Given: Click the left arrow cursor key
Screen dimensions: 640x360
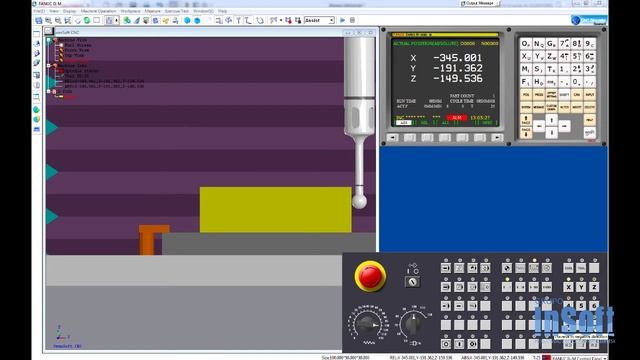Looking at the screenshot, I should click(x=539, y=126).
